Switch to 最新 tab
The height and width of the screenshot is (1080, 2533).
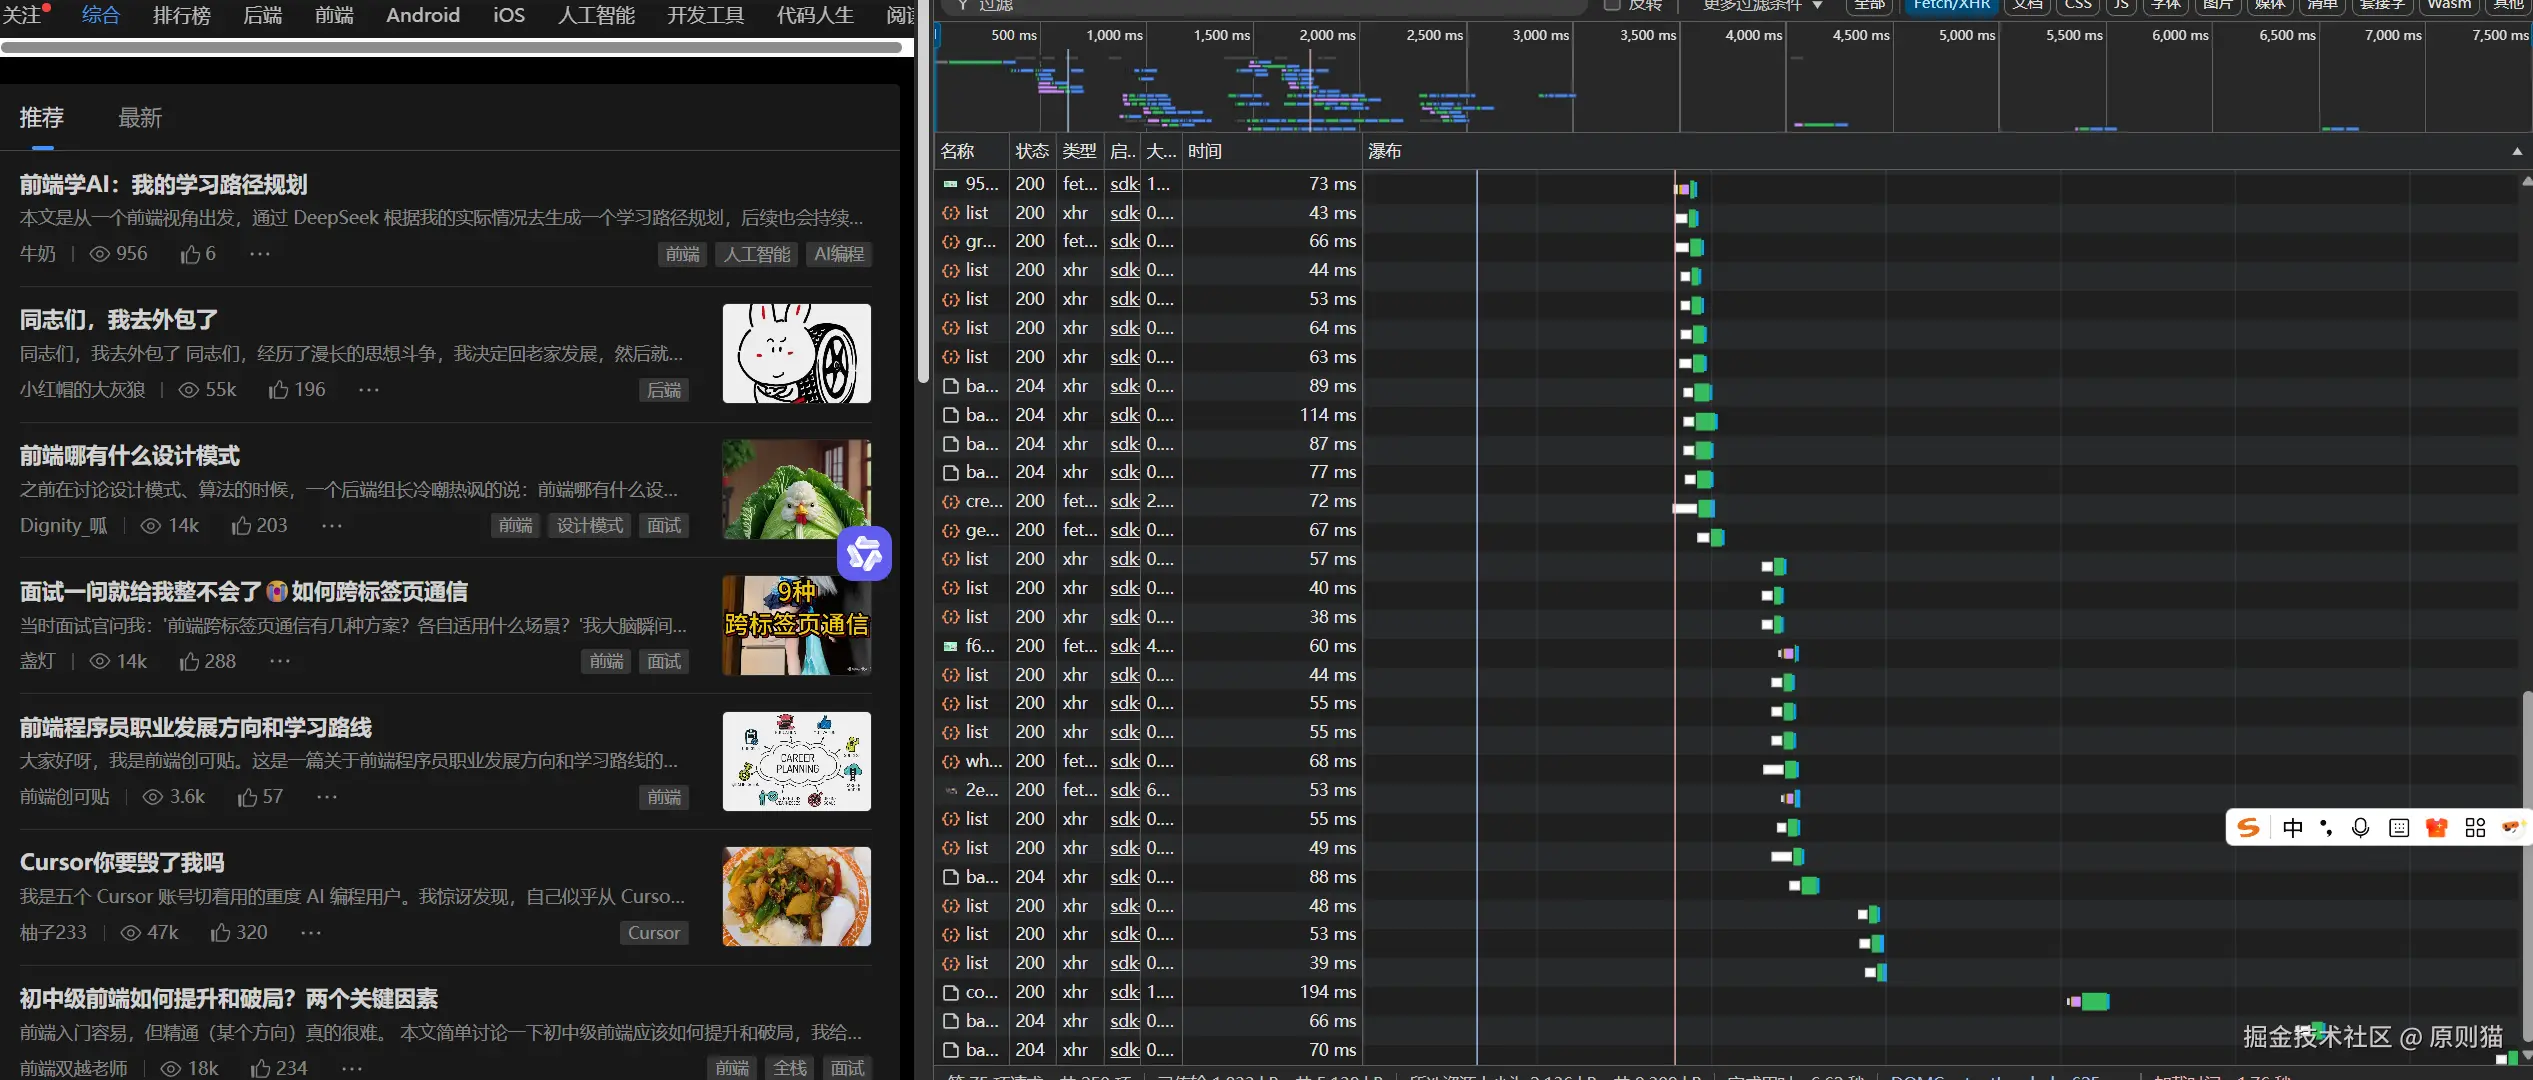tap(140, 118)
